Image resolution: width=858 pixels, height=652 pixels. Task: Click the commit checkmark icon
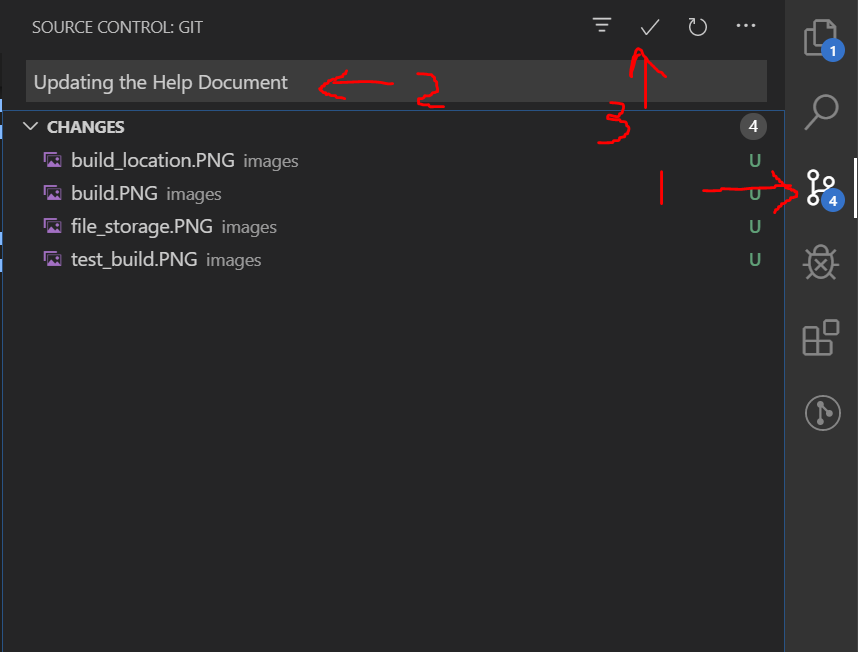click(x=648, y=27)
